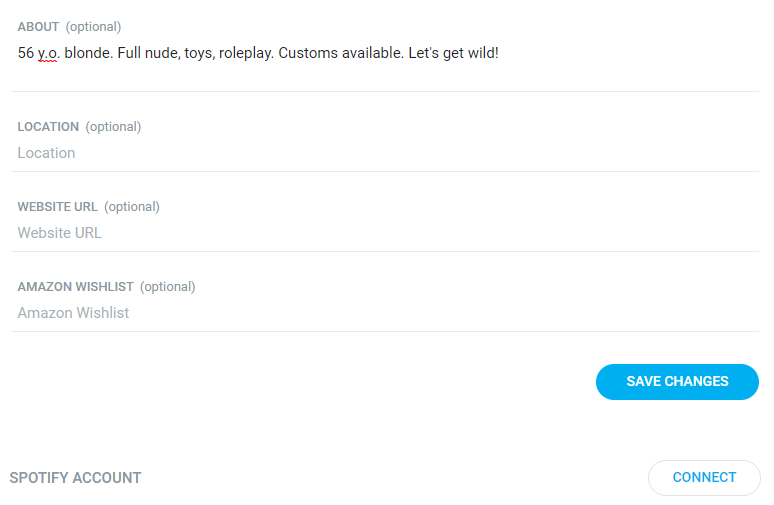Viewport: 774px width, 505px height.
Task: Click '(optional)' beside Website URL label
Action: 132,207
